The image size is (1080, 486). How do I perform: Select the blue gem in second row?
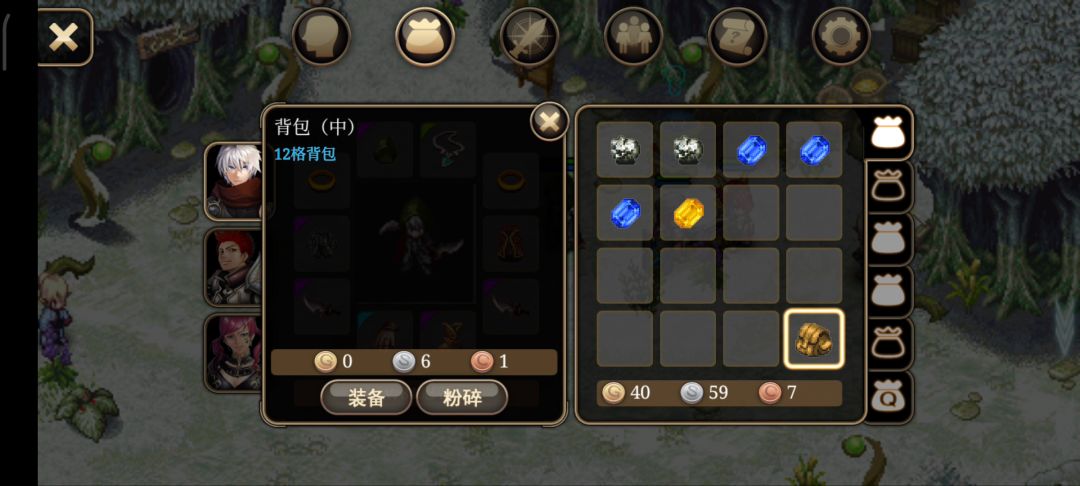(x=625, y=213)
